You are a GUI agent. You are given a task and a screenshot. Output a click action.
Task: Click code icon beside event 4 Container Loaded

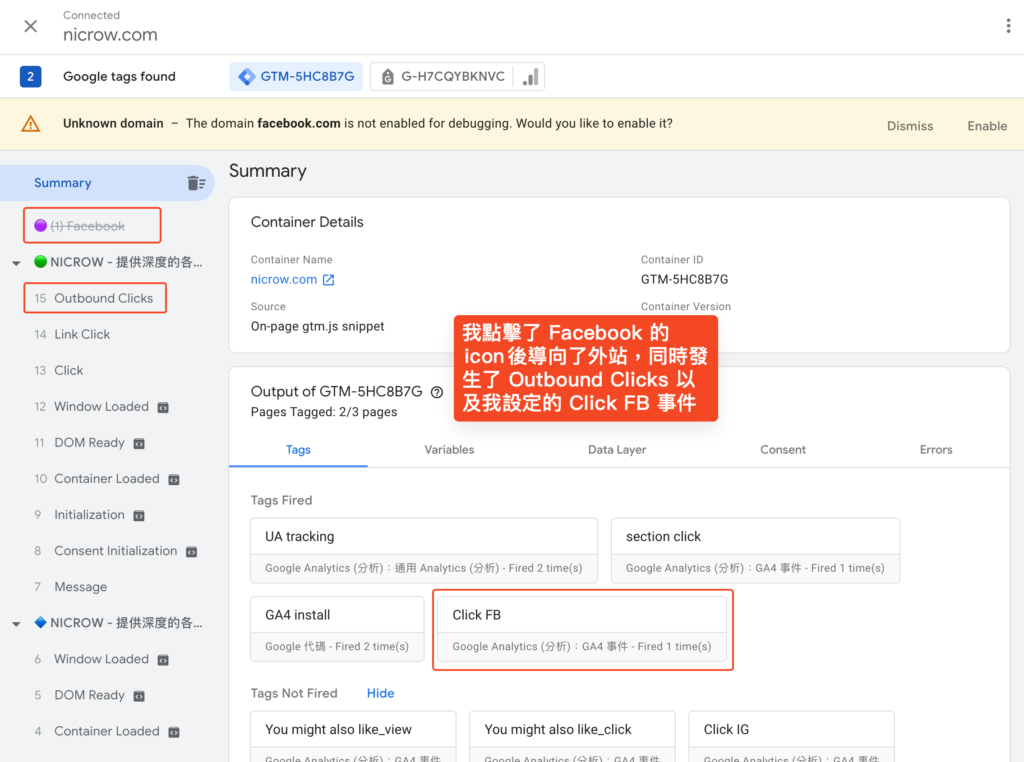coord(174,733)
